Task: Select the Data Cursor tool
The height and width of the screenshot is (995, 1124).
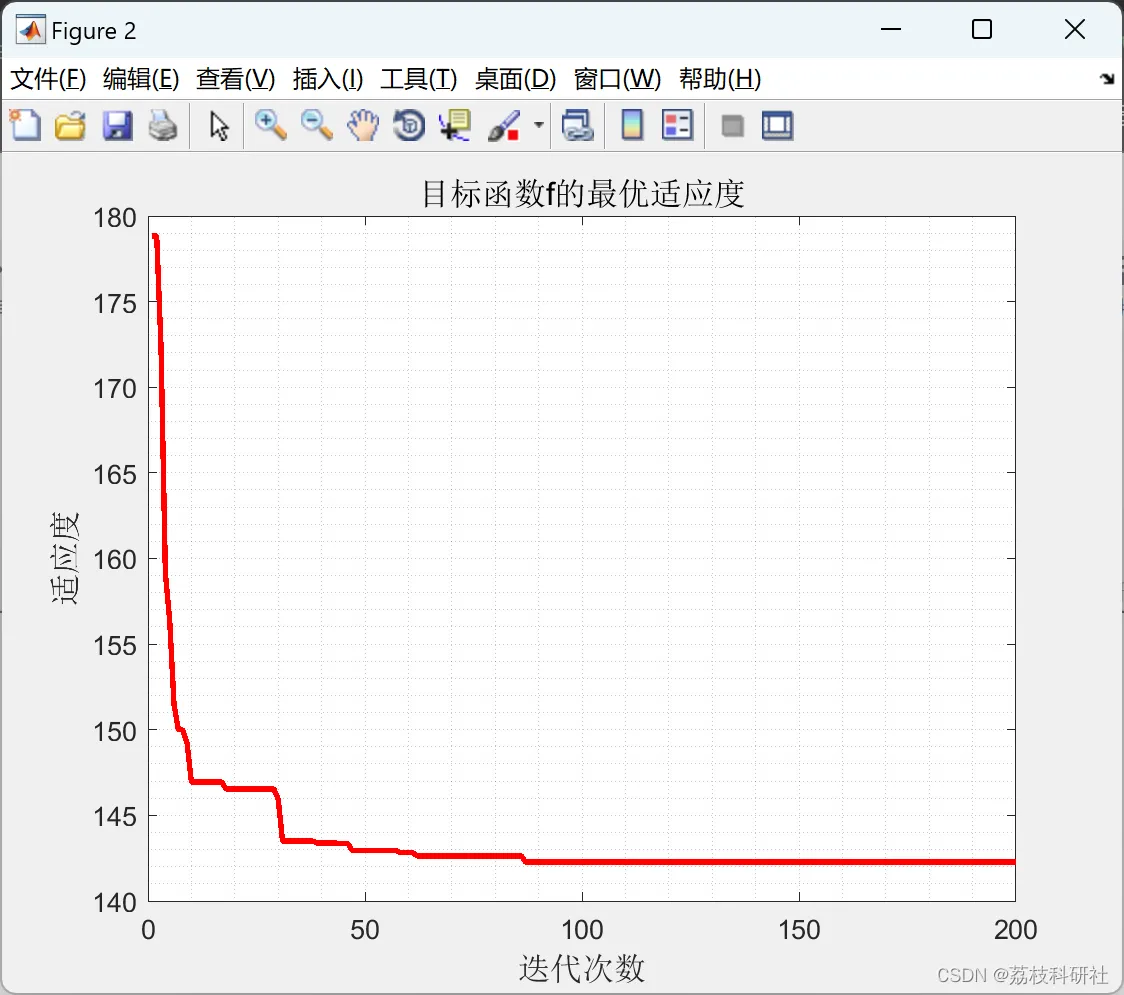Action: tap(456, 125)
